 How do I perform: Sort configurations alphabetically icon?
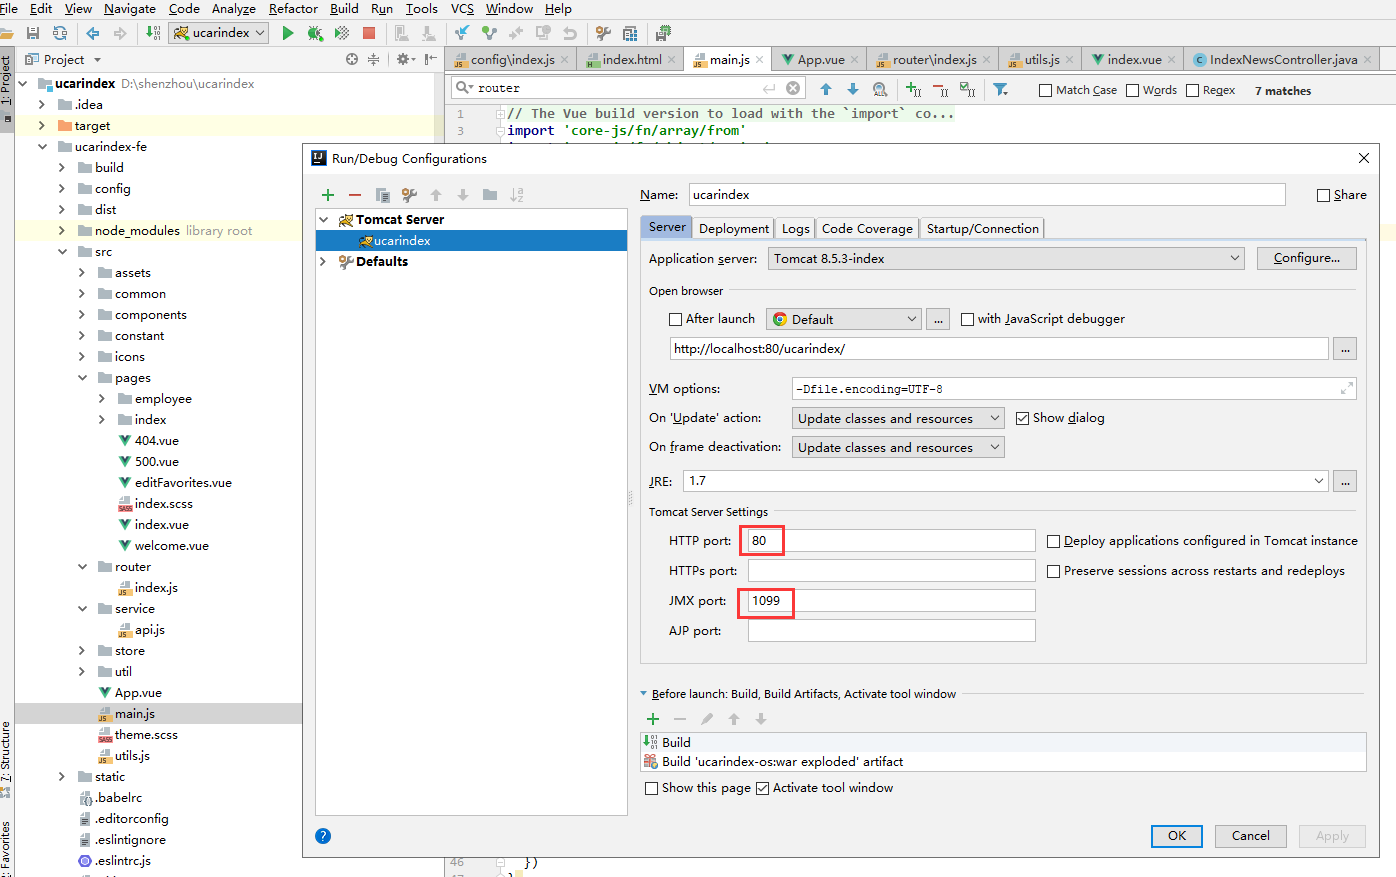point(517,195)
